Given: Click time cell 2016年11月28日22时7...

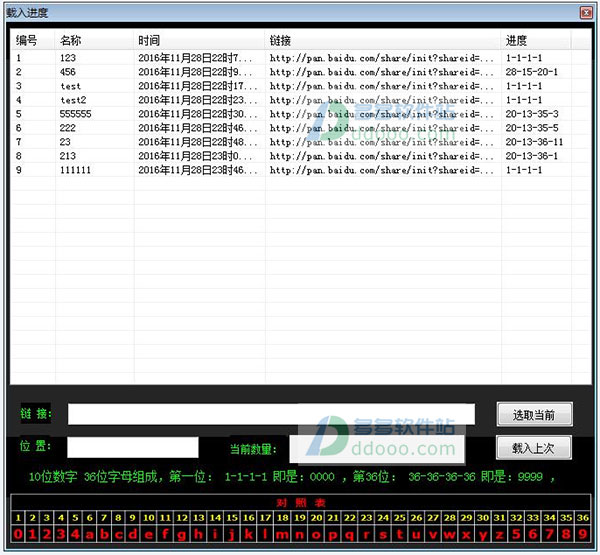Looking at the screenshot, I should [x=195, y=58].
